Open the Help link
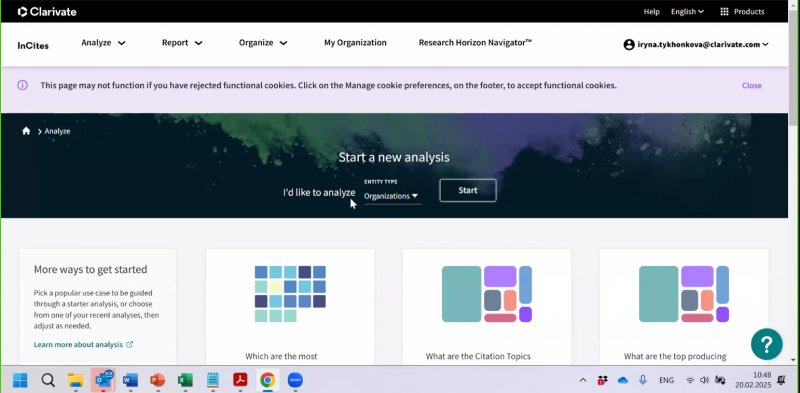This screenshot has height=393, width=800. point(652,12)
